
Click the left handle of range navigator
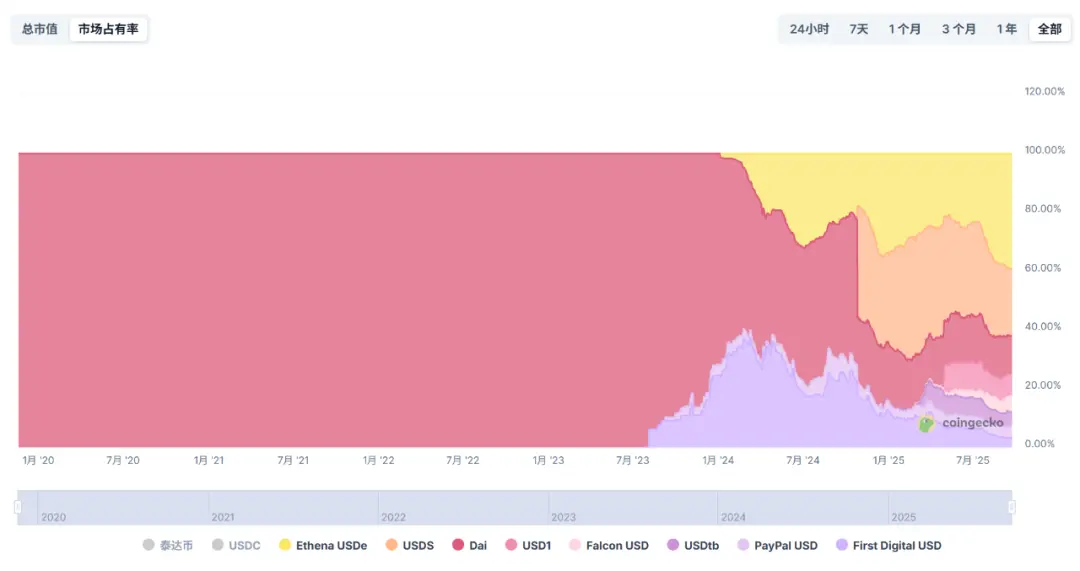(18, 508)
